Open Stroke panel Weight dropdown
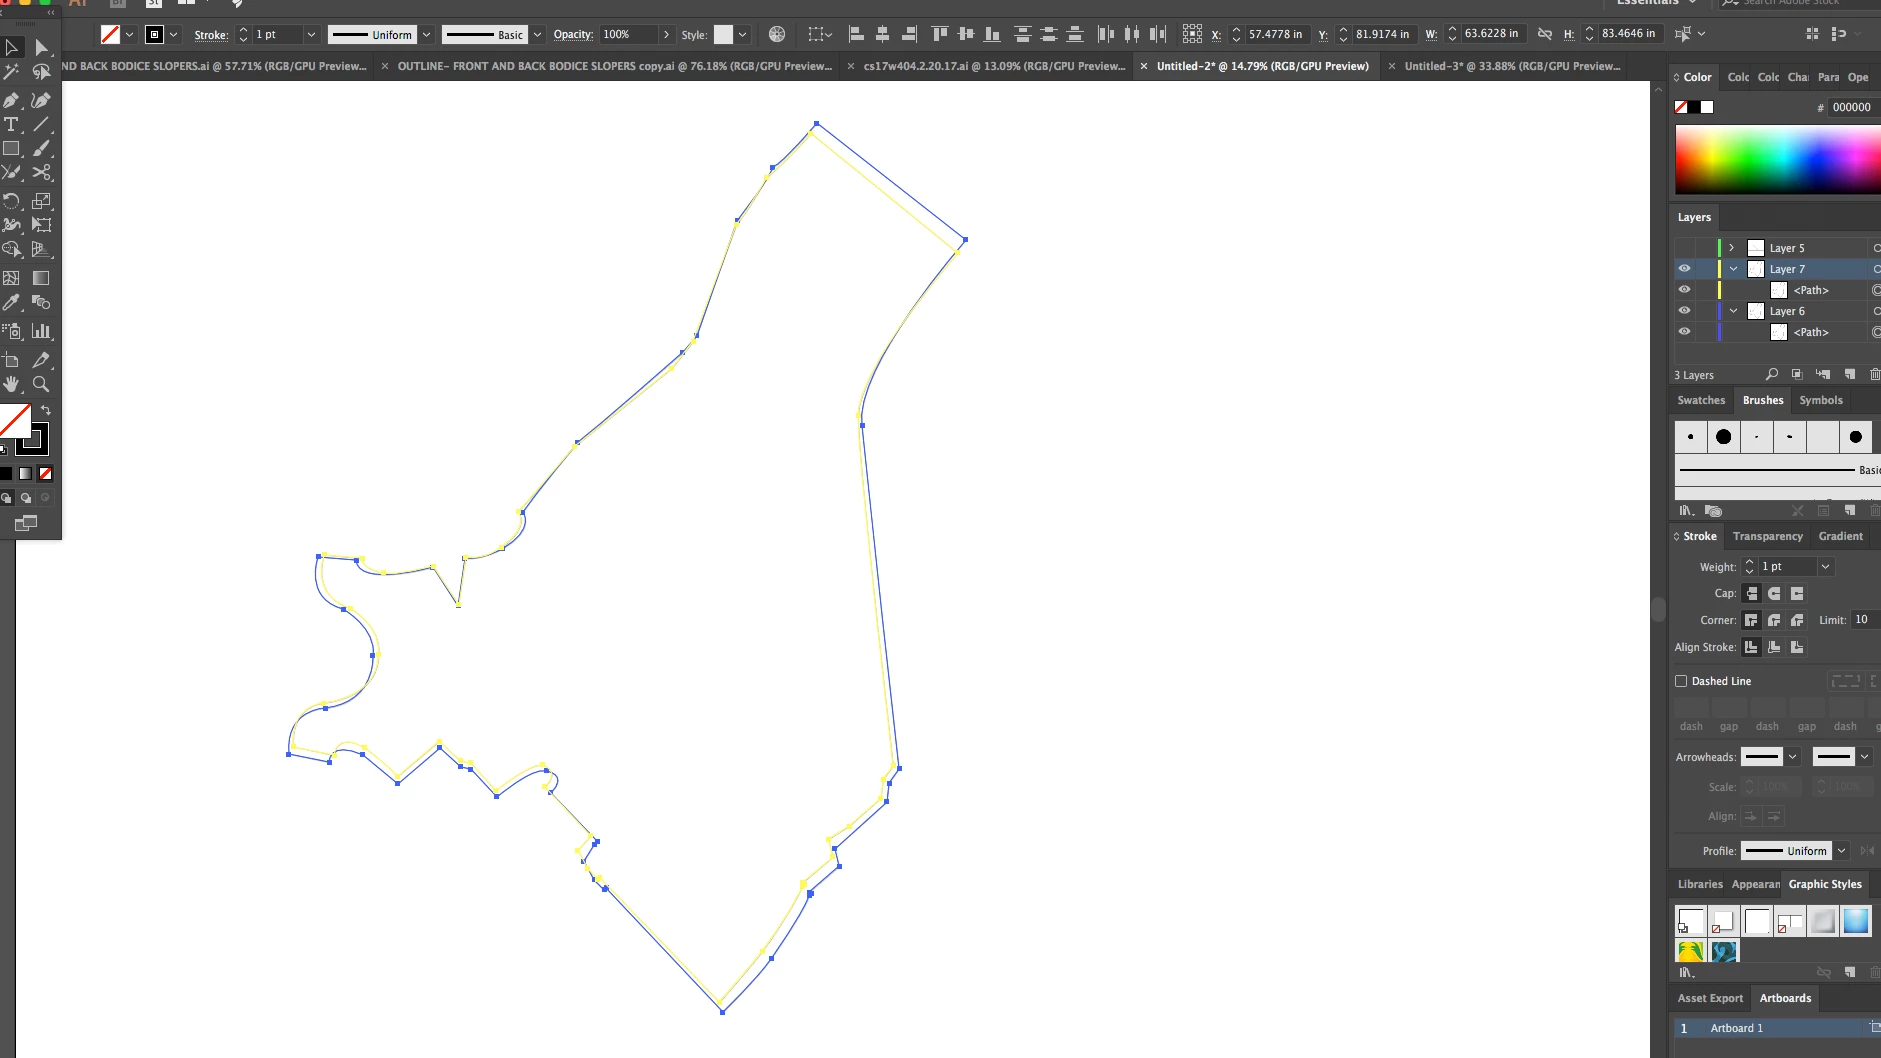 (x=1825, y=567)
